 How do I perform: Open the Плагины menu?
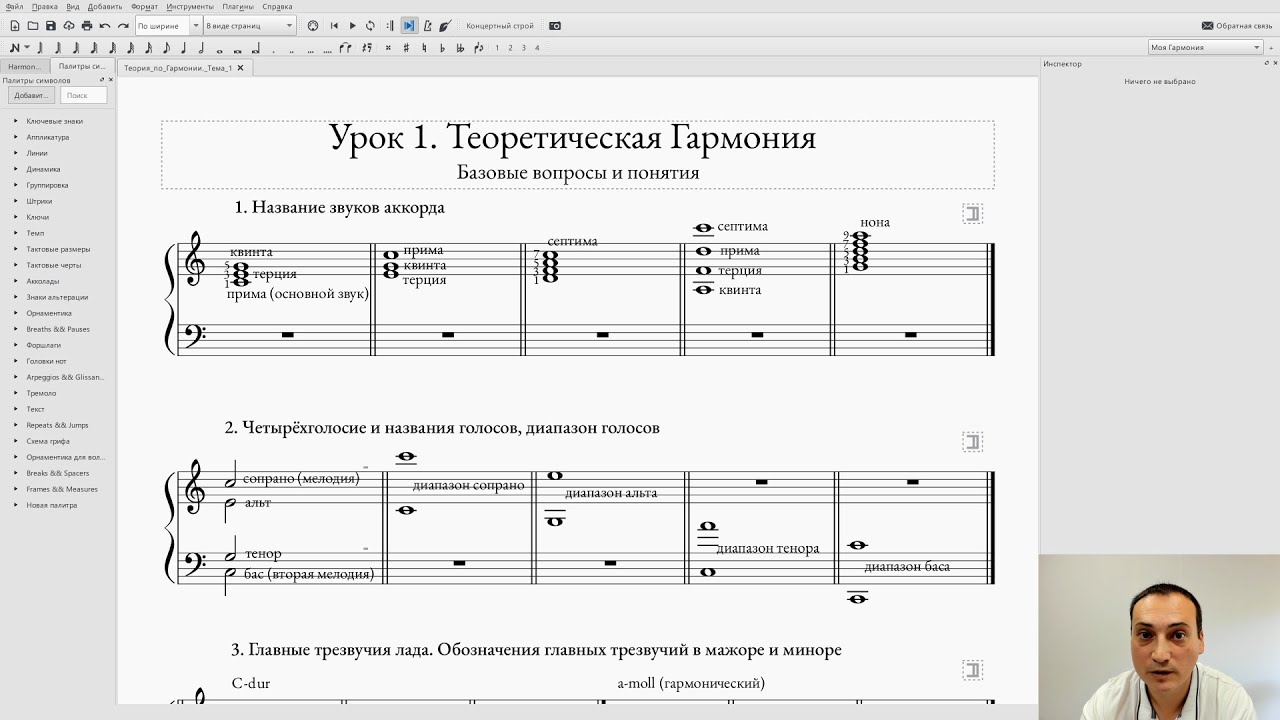238,6
